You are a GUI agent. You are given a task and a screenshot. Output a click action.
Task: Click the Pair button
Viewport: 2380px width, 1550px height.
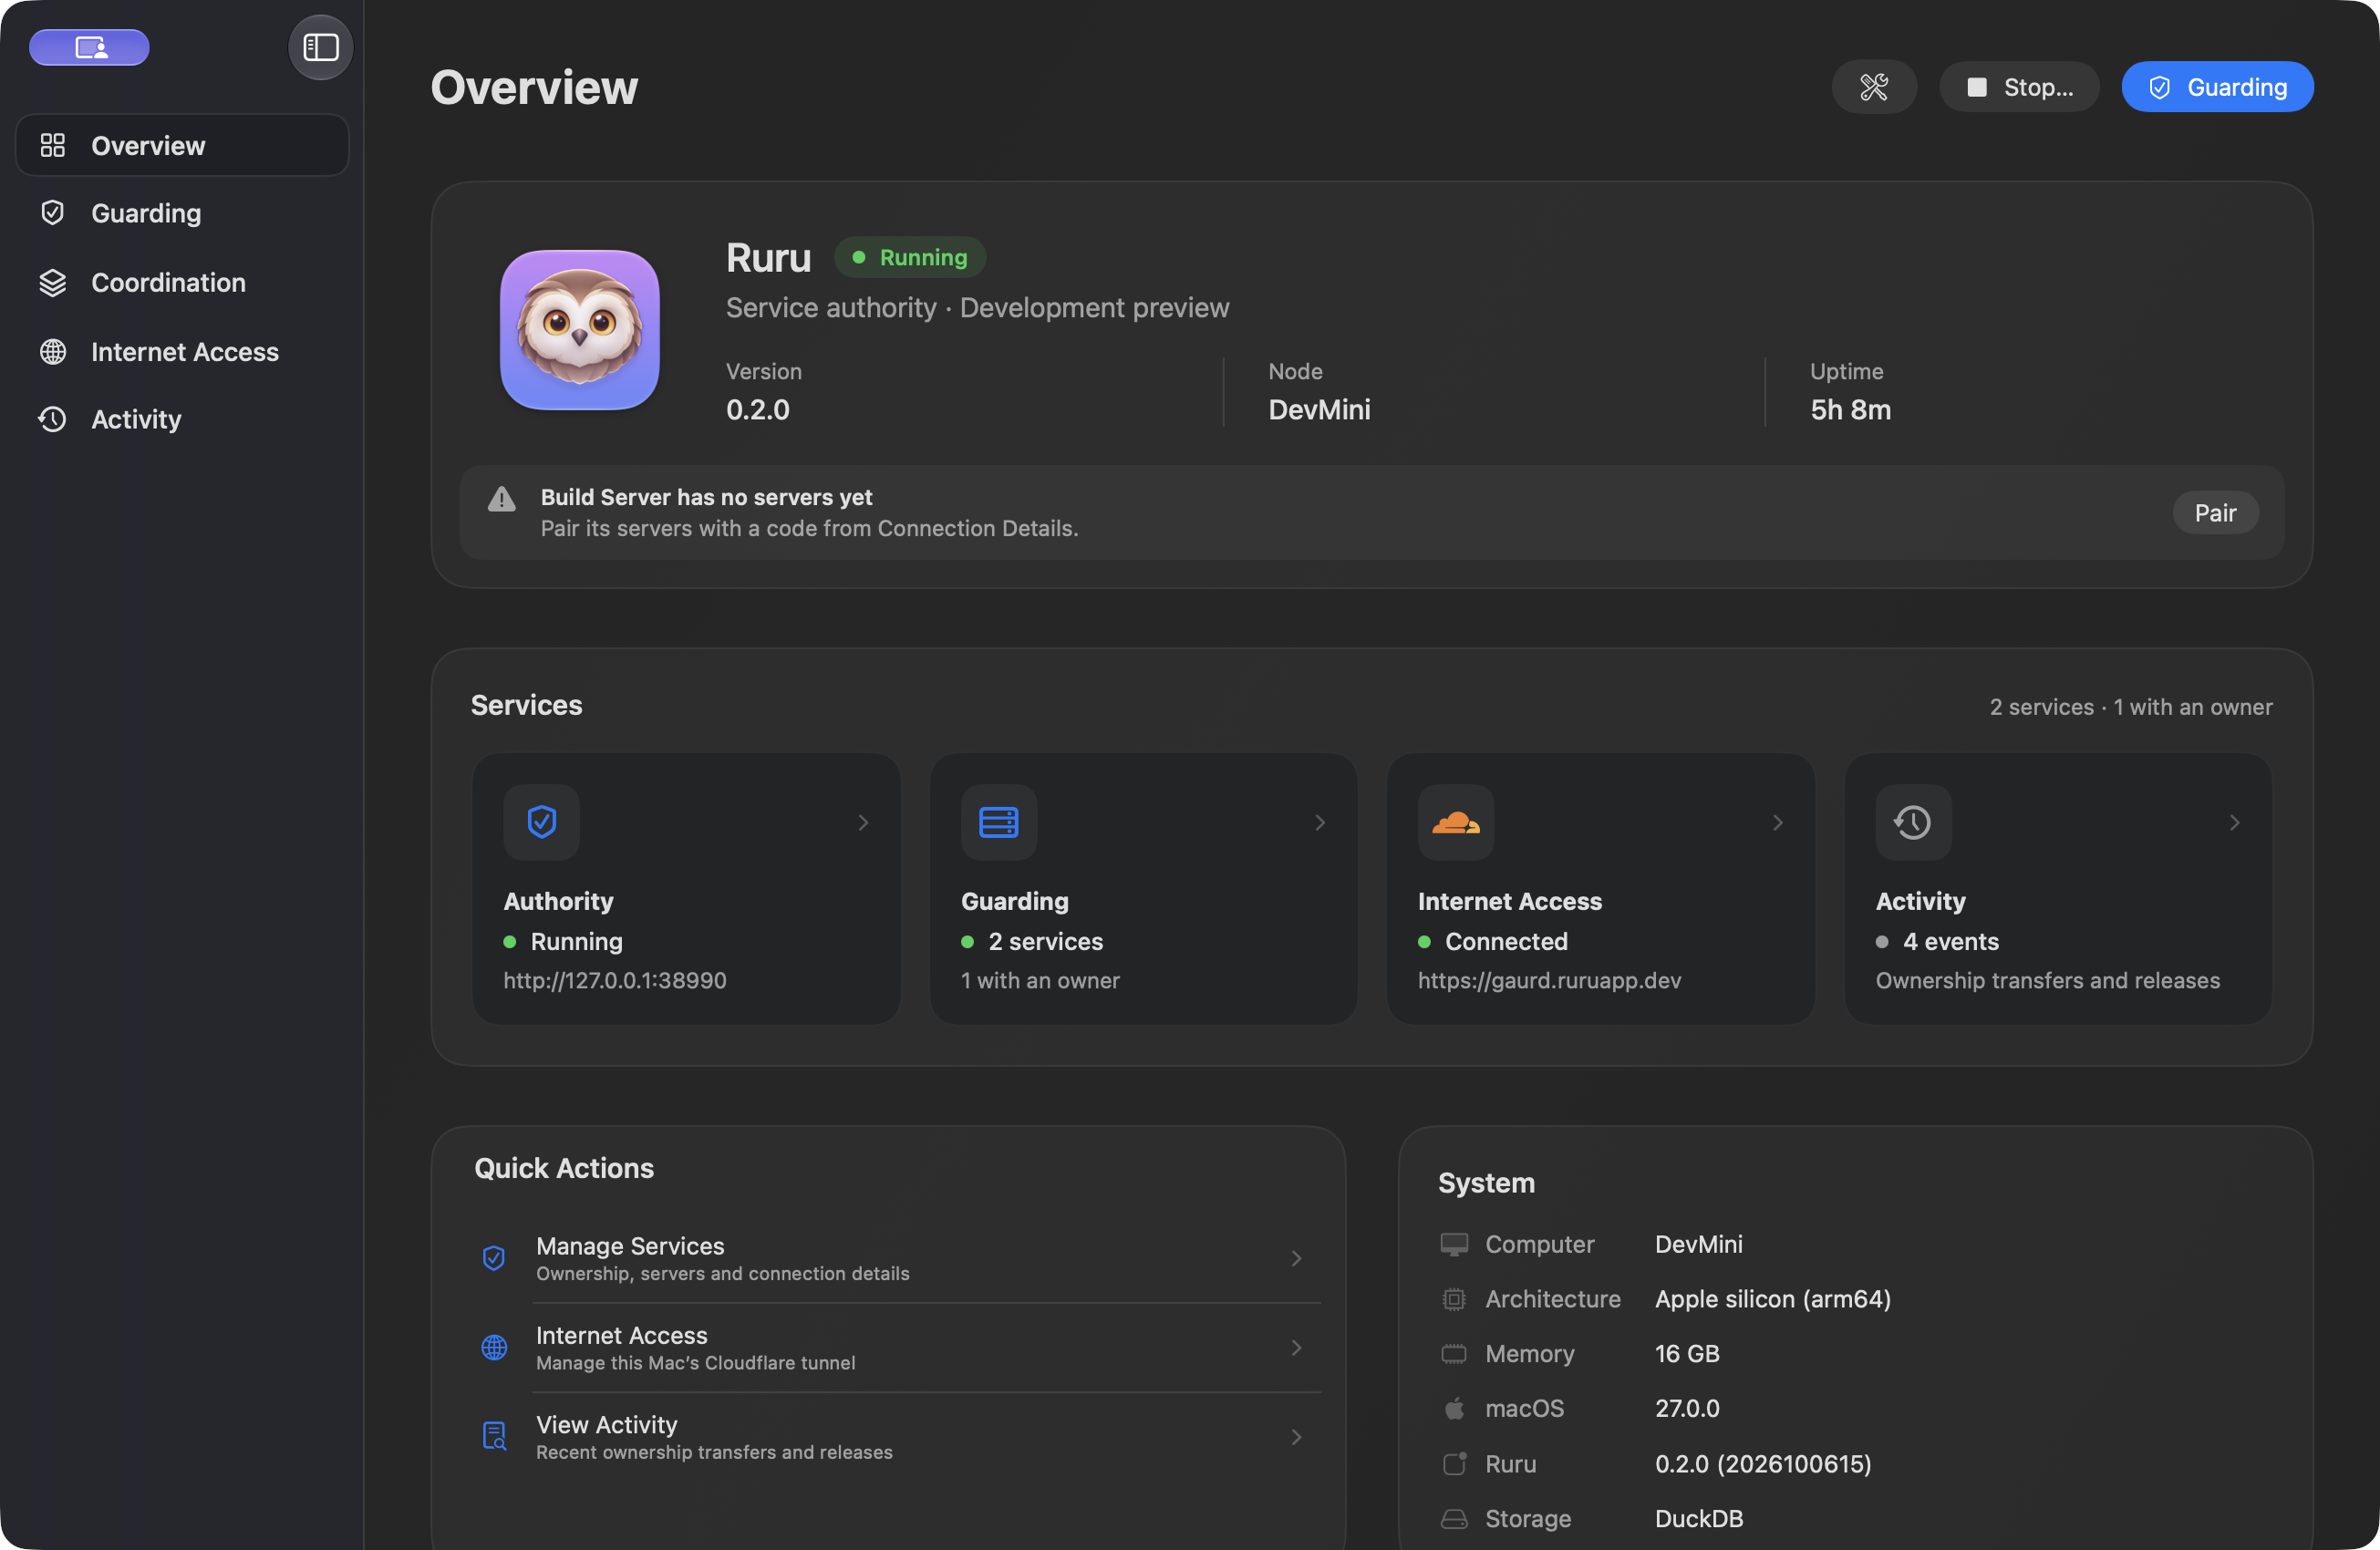2215,513
